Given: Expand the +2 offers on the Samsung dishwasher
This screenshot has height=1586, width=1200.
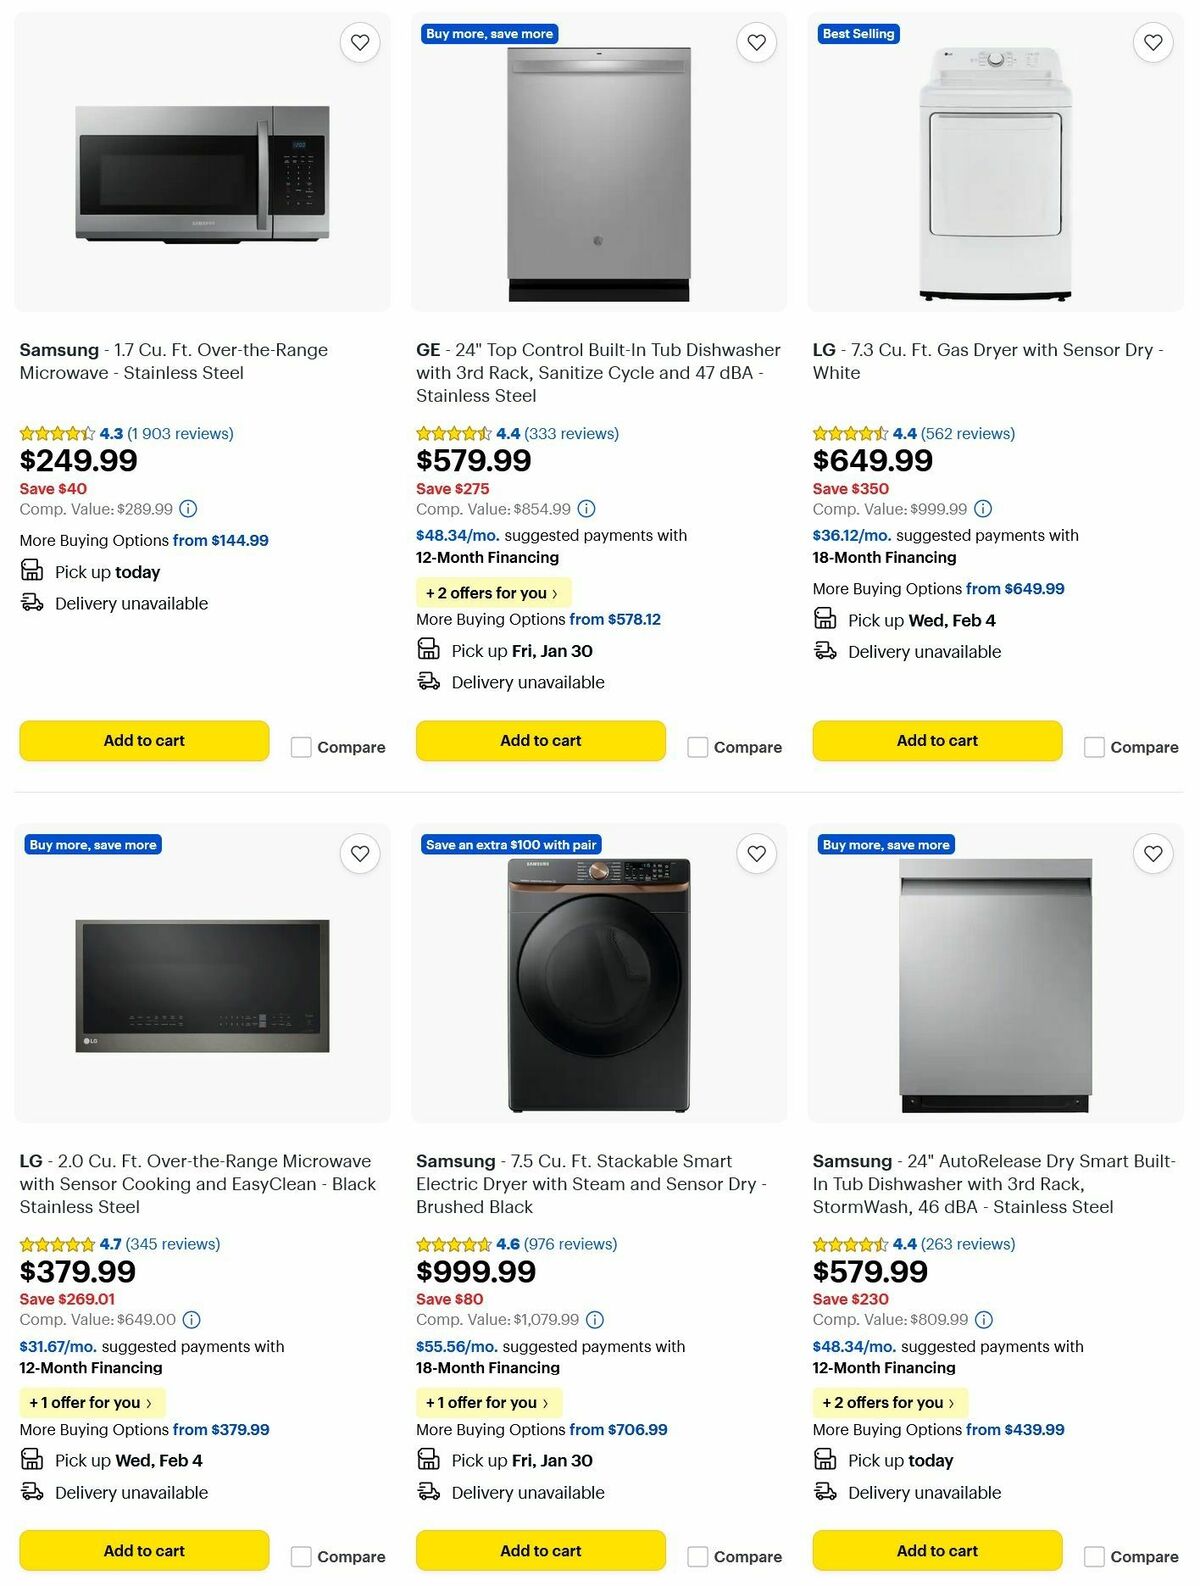Looking at the screenshot, I should 889,1403.
